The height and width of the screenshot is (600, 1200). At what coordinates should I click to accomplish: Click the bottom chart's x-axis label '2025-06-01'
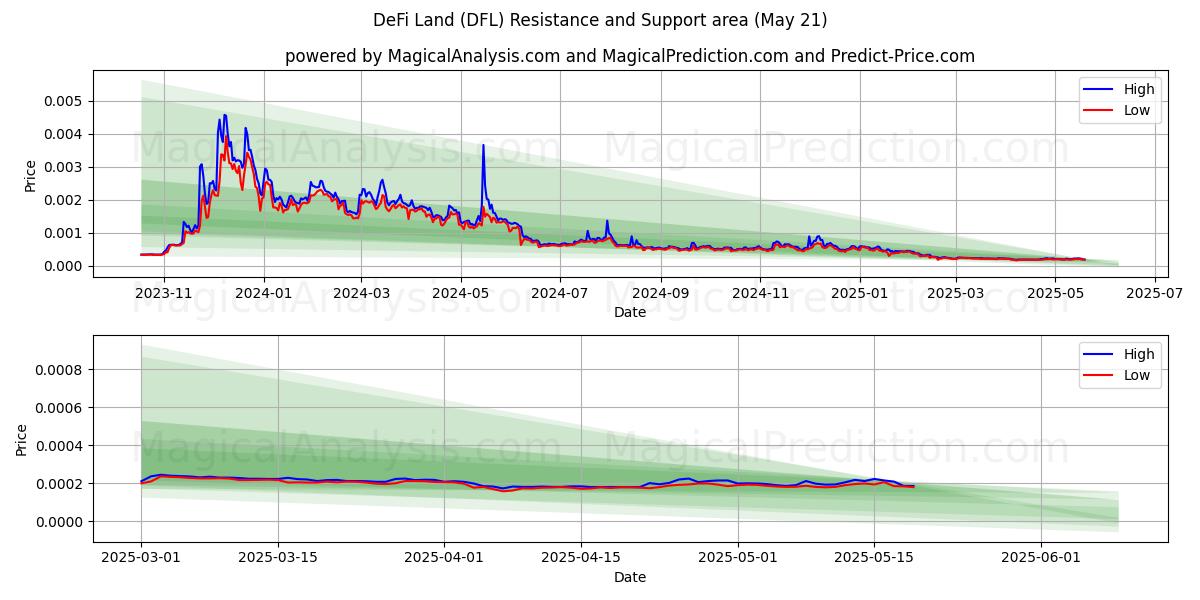(1041, 558)
